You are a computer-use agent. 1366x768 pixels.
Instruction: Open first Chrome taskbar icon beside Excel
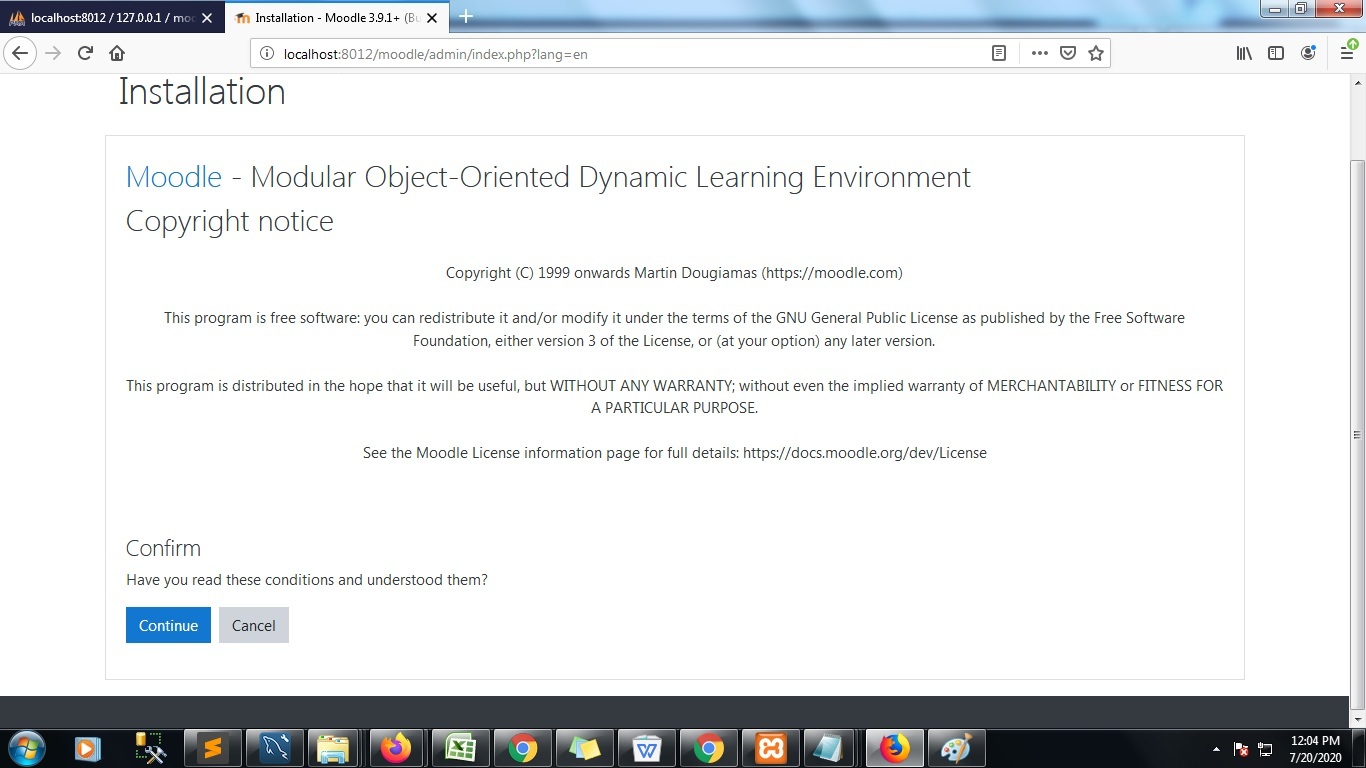coord(521,748)
